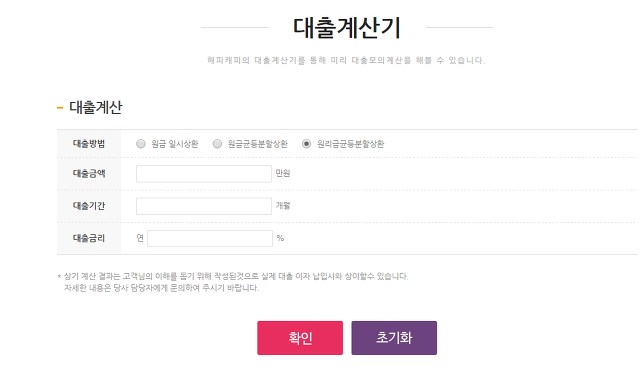
Task: Select the 원리금균등분할상환 radio button
Action: [306, 144]
